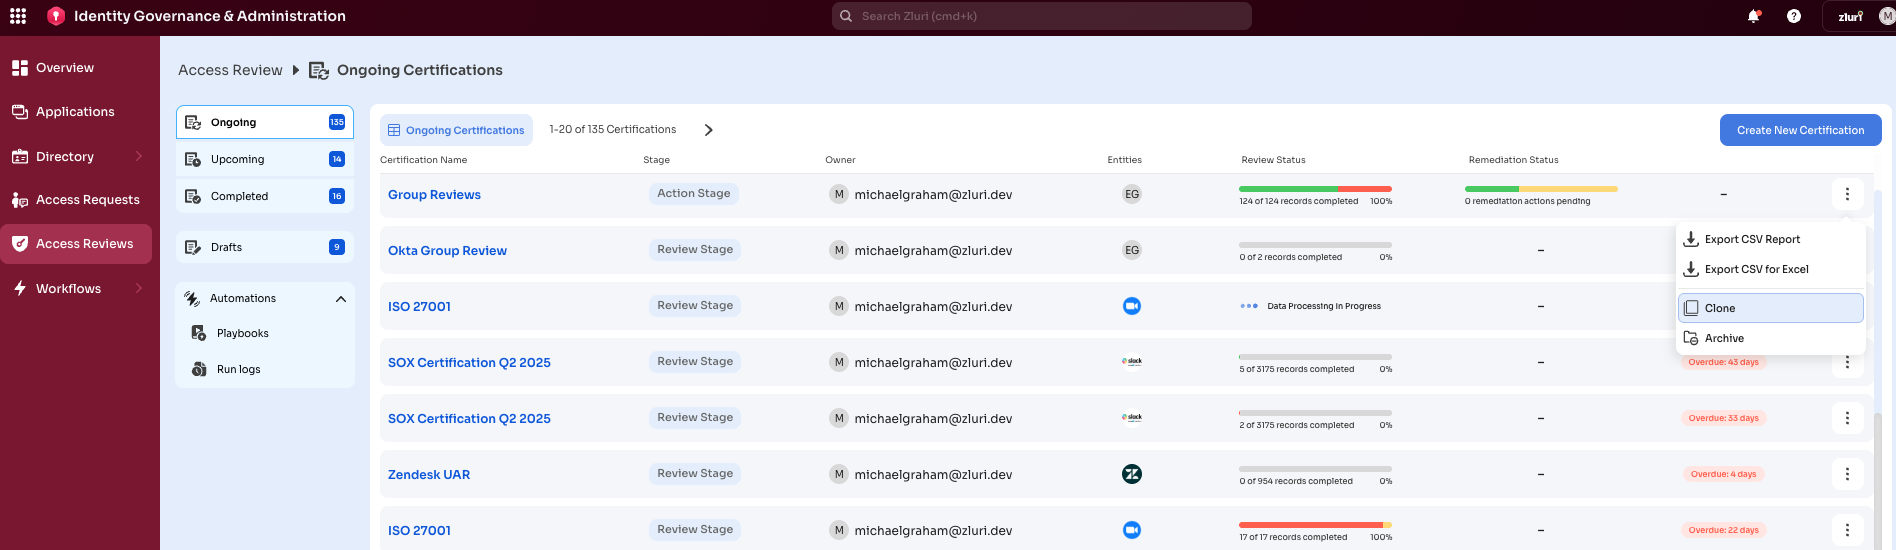Switch to the Ongoing tab
The height and width of the screenshot is (550, 1896).
(265, 122)
